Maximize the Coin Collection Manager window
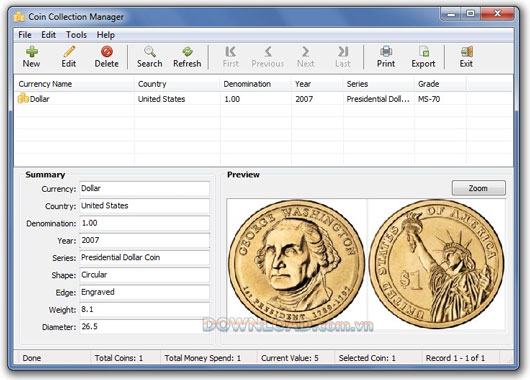 [471, 14]
